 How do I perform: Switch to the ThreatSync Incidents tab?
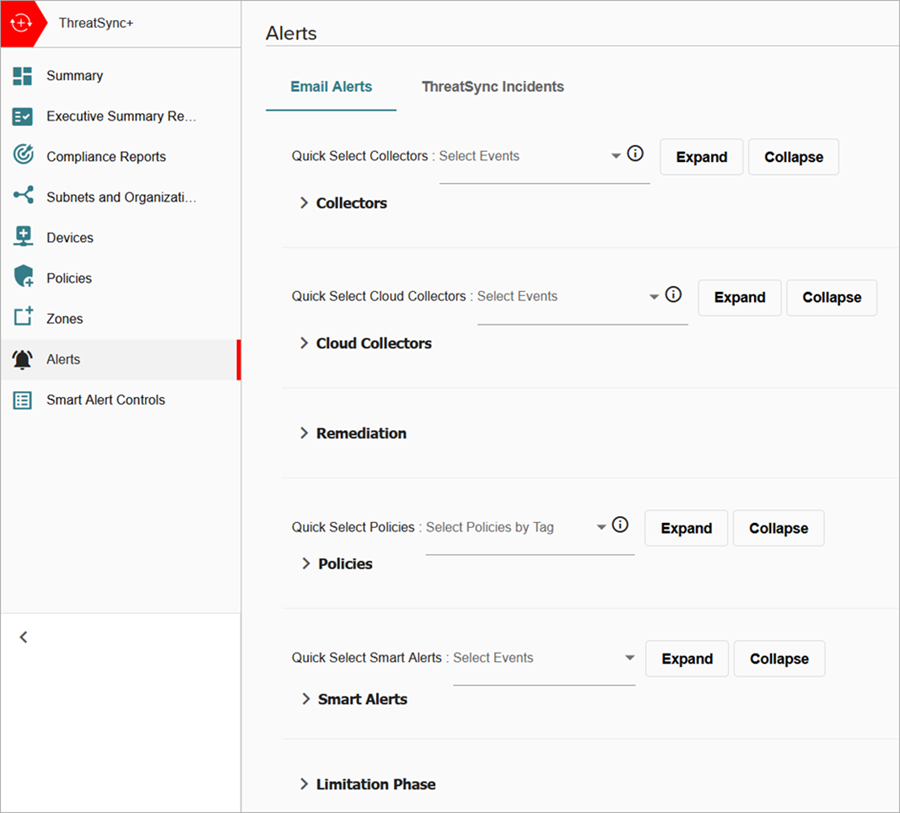point(492,87)
